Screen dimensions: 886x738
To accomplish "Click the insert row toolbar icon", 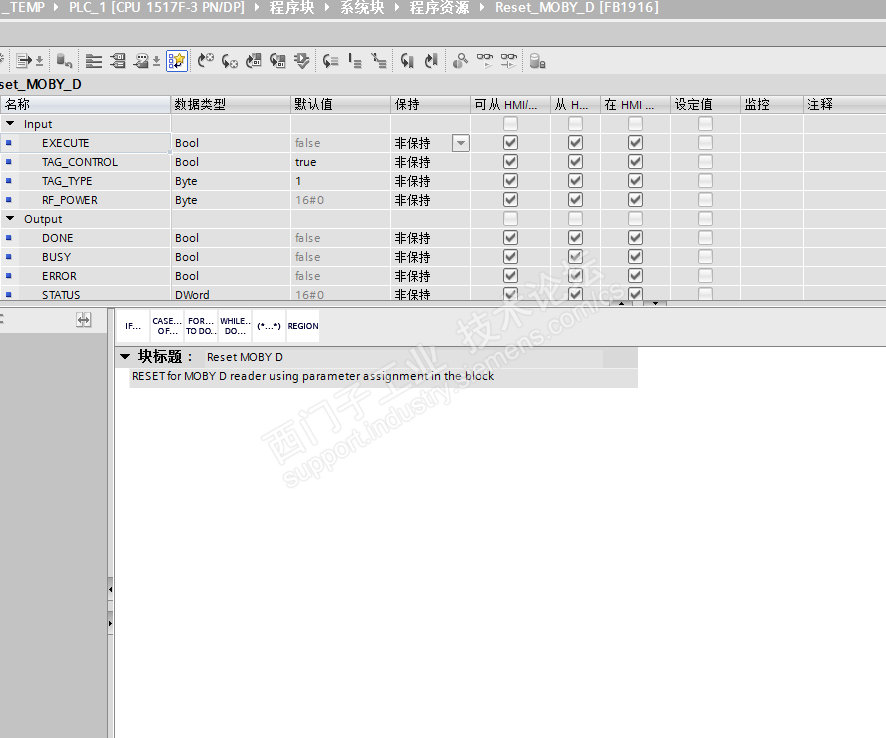I will coord(24,60).
